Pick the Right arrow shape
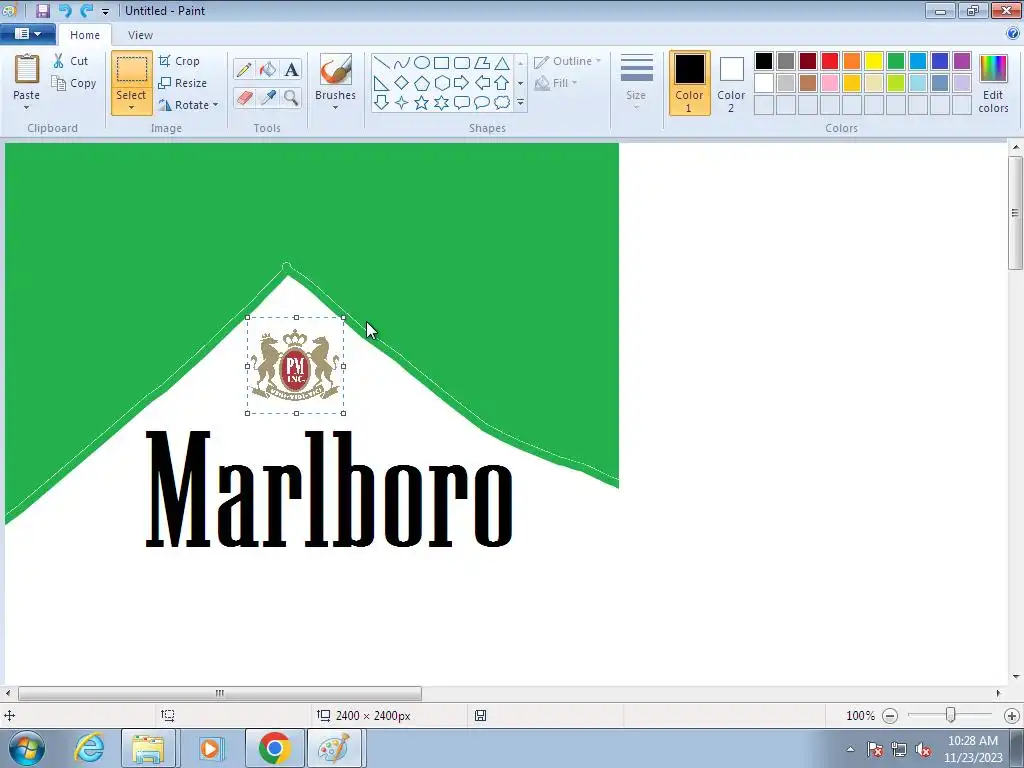This screenshot has height=768, width=1024. click(x=462, y=83)
